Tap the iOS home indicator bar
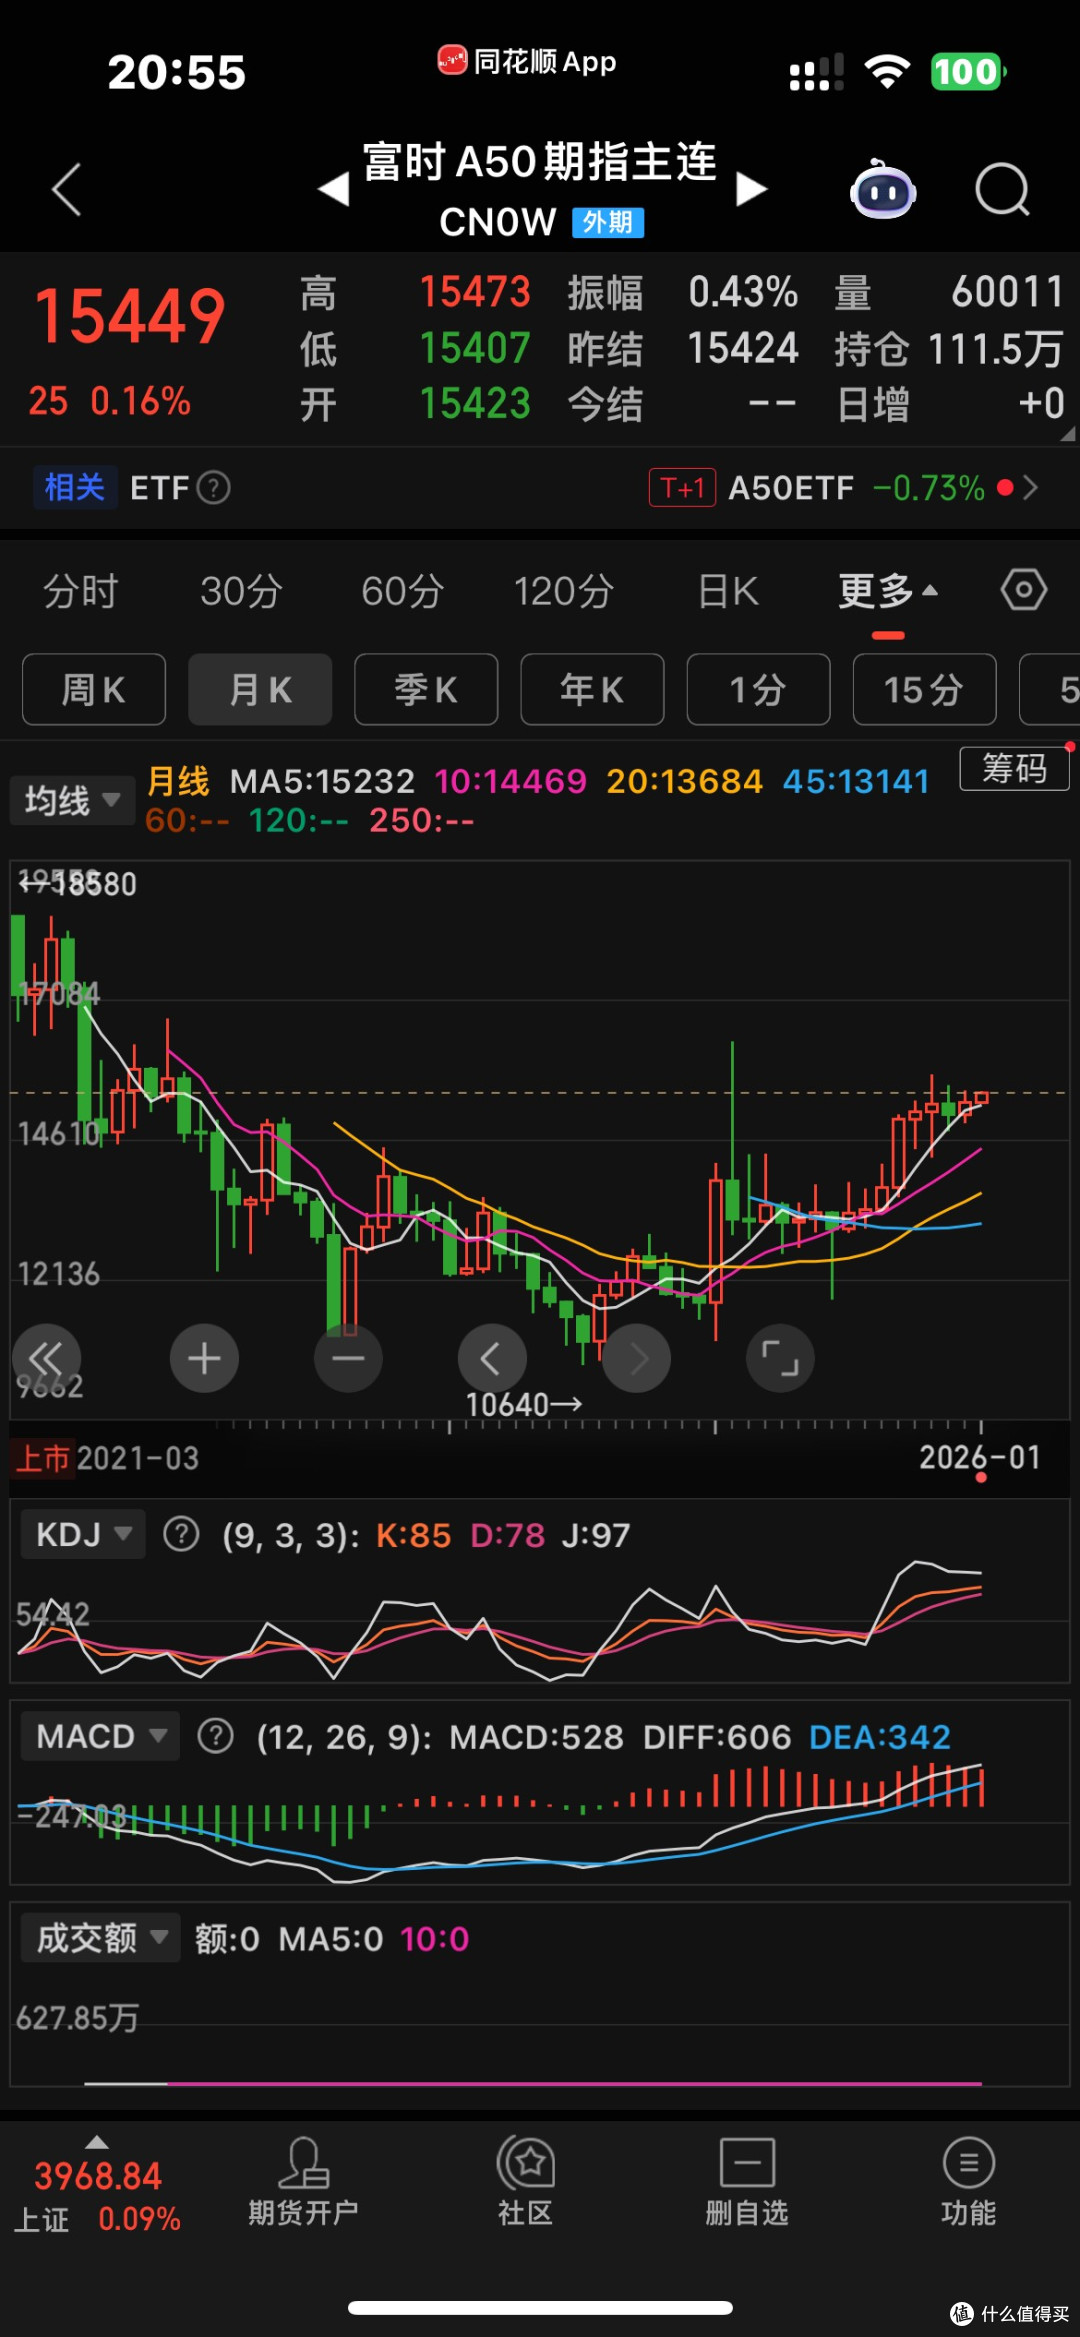This screenshot has width=1080, height=2337. click(540, 2308)
